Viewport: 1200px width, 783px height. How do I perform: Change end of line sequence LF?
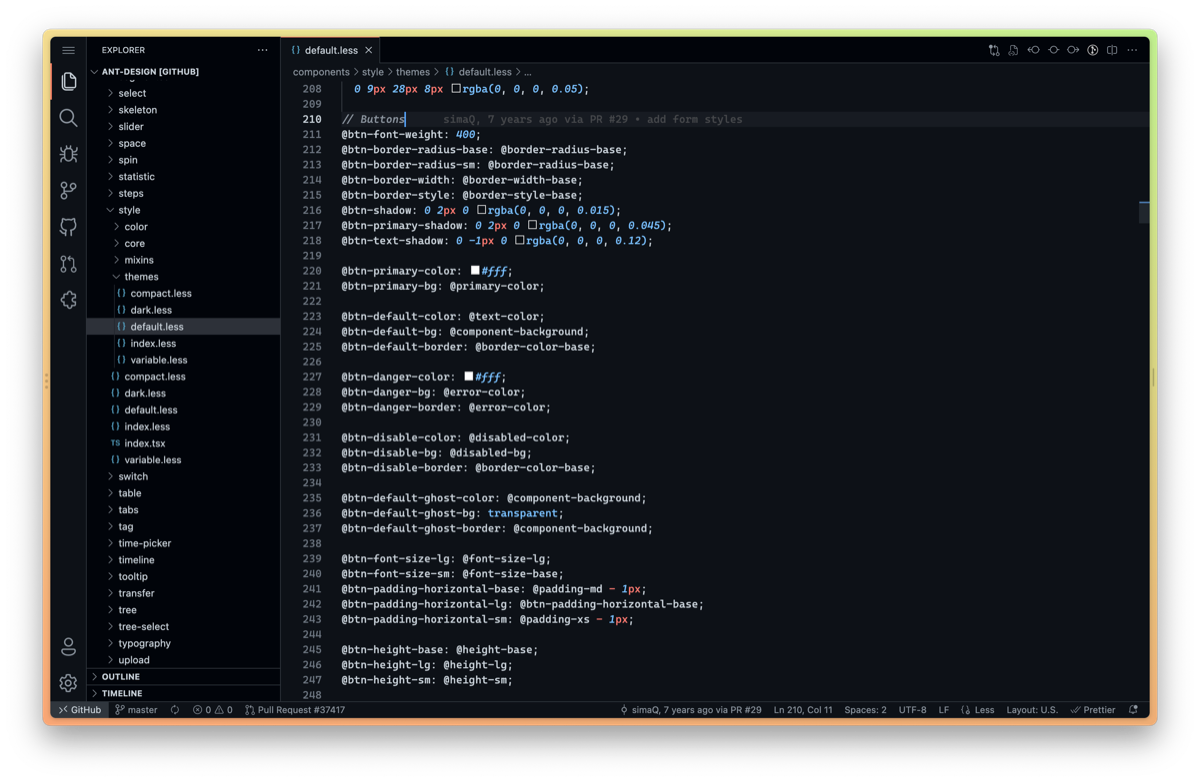pos(943,710)
